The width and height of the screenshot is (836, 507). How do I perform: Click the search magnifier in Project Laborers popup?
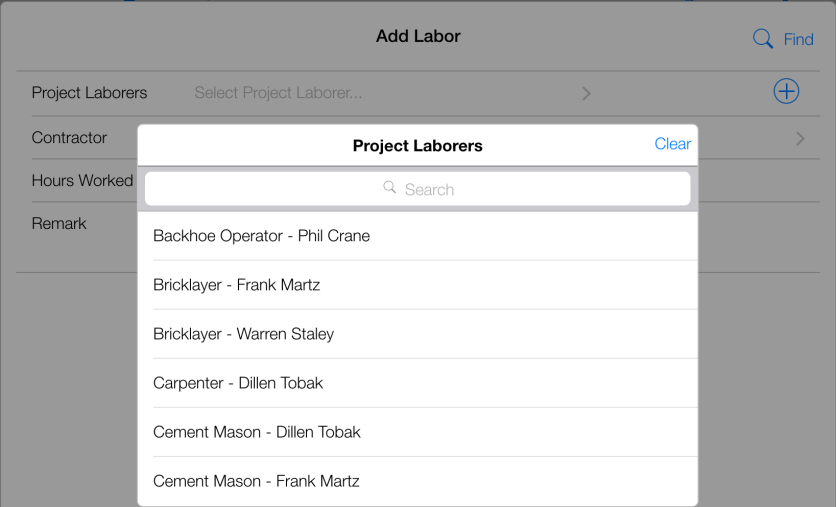click(x=390, y=188)
